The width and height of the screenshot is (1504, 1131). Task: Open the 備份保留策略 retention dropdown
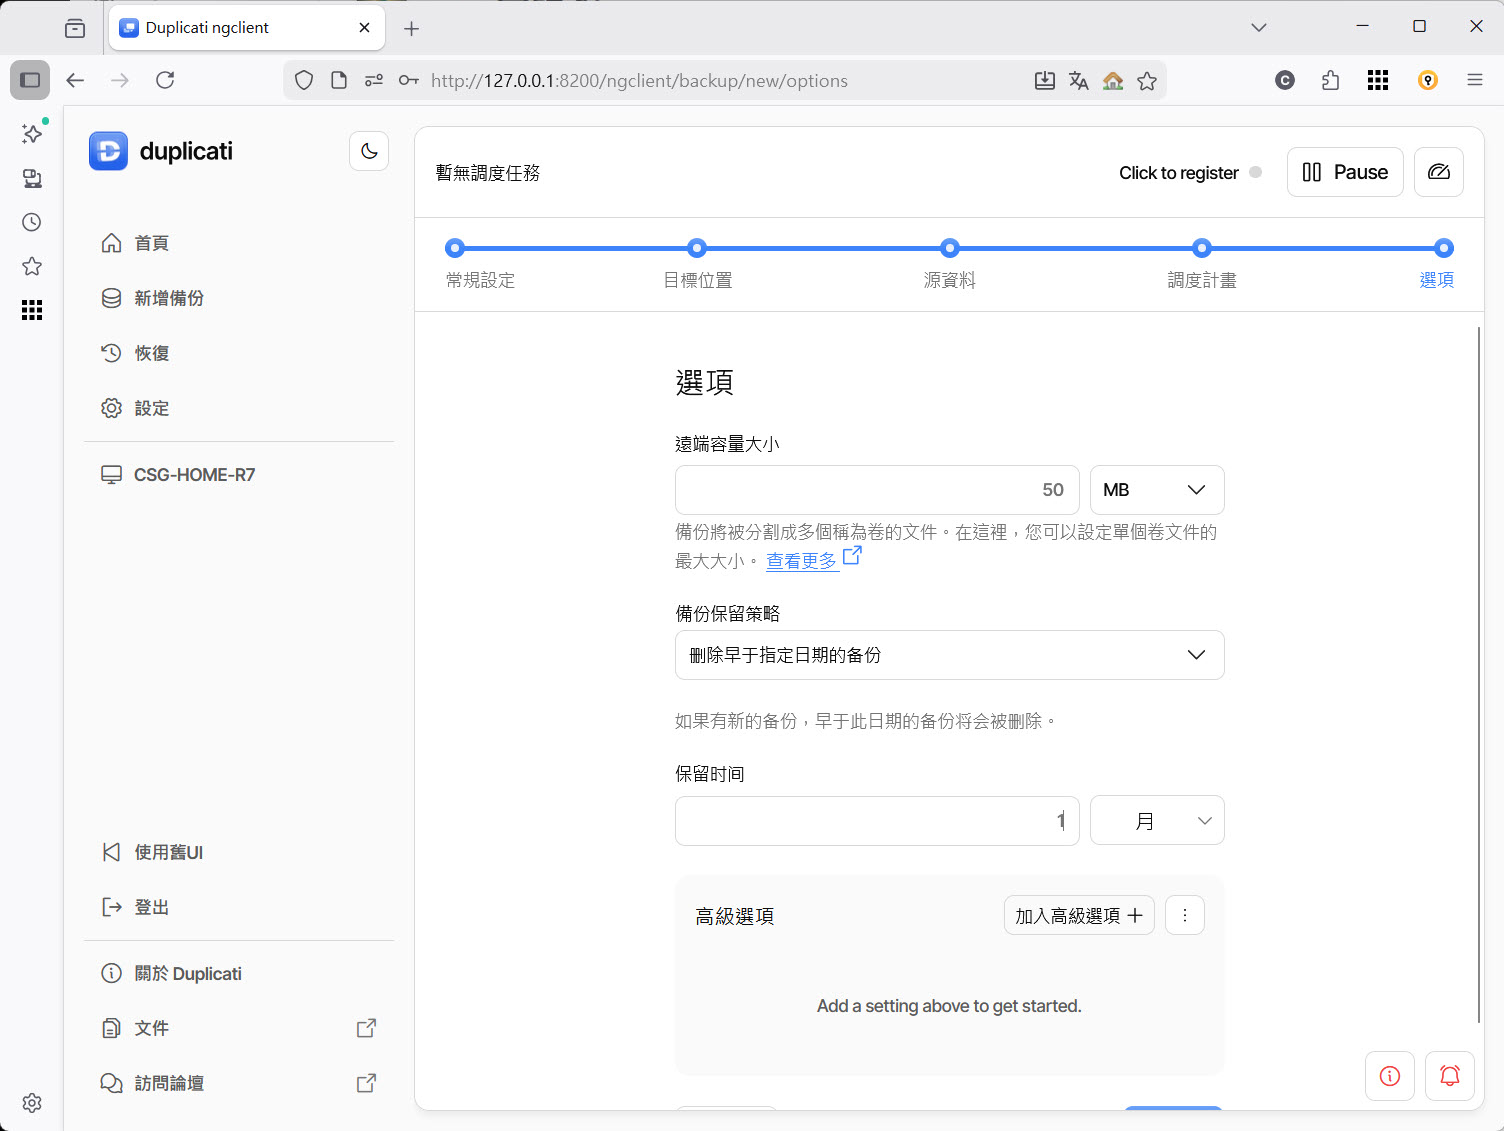(949, 655)
